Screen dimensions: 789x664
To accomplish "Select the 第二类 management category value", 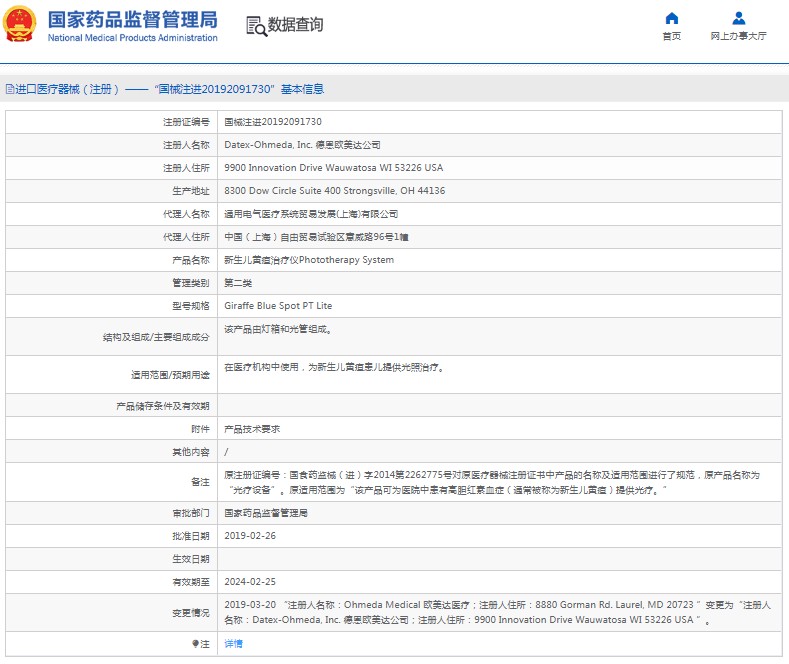I will pyautogui.click(x=238, y=283).
